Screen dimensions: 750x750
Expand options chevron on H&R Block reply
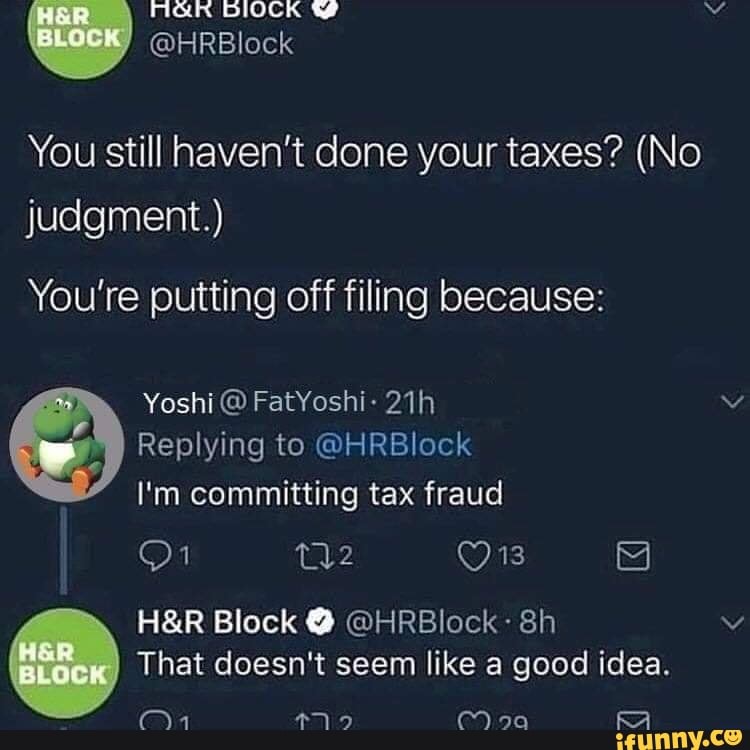pos(732,623)
